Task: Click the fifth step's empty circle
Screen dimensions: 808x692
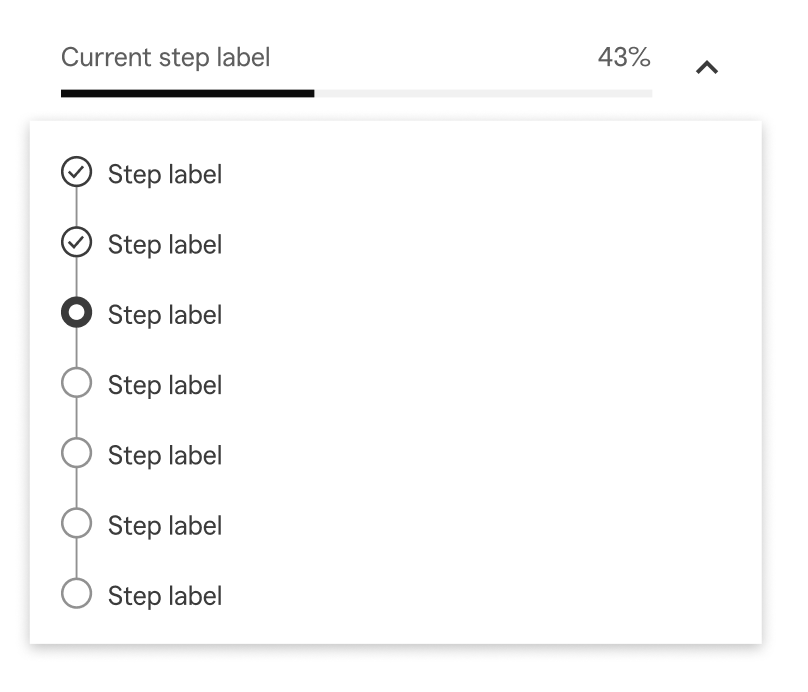Action: pyautogui.click(x=76, y=453)
